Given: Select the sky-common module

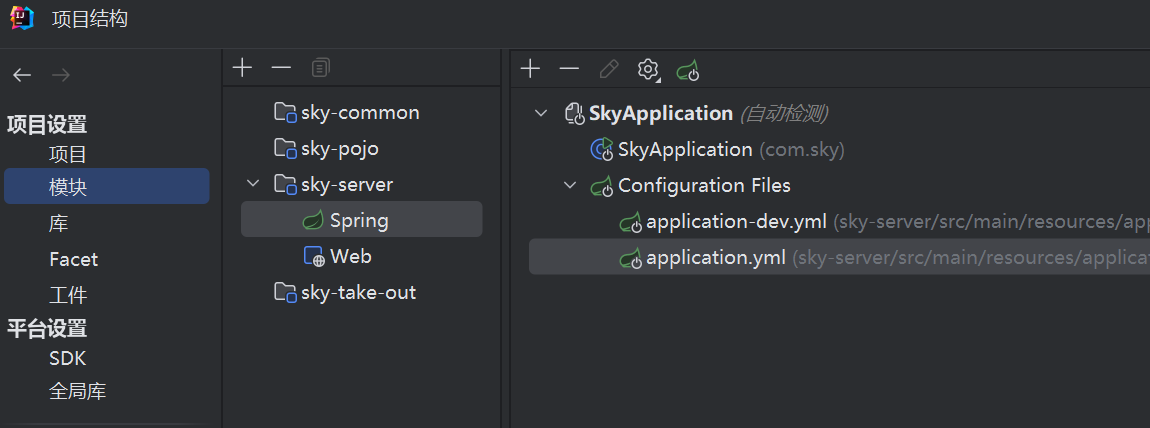Looking at the screenshot, I should click(x=360, y=112).
